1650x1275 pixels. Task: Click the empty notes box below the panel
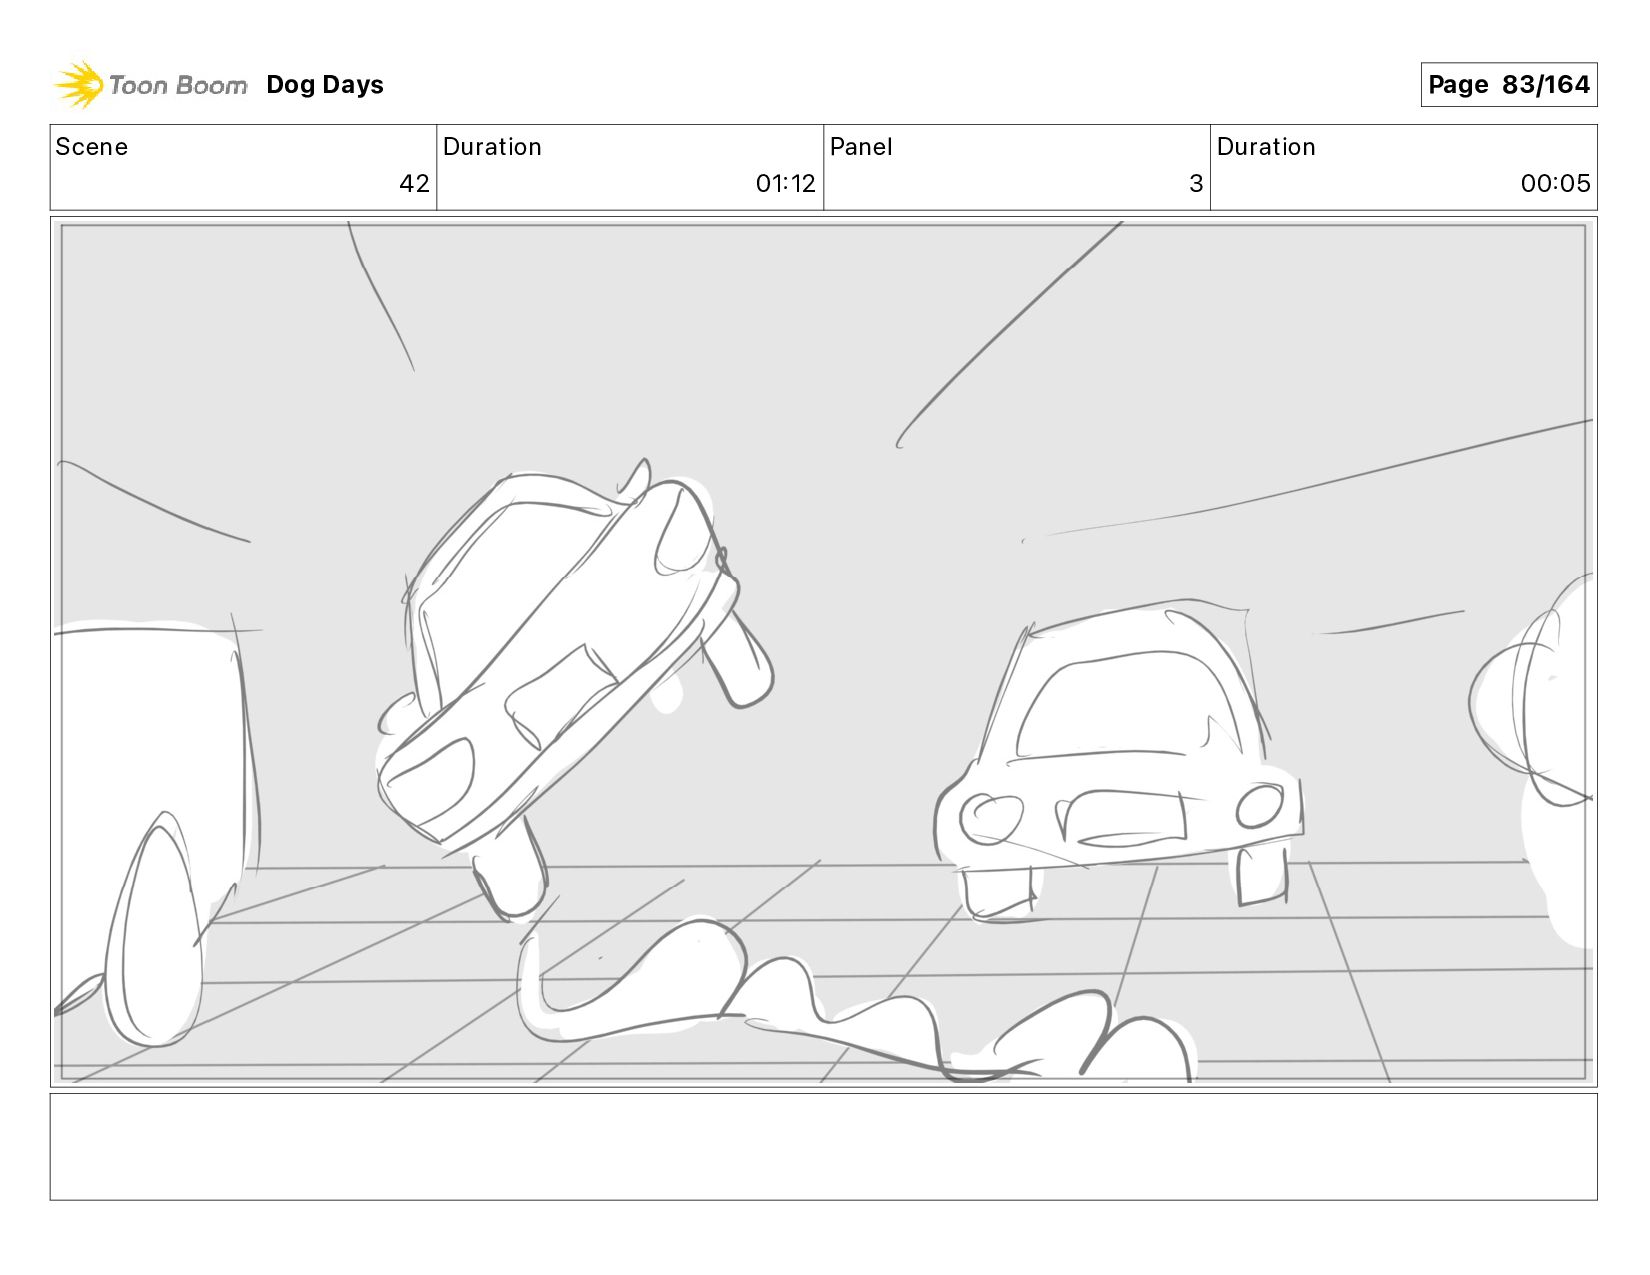tap(823, 1146)
